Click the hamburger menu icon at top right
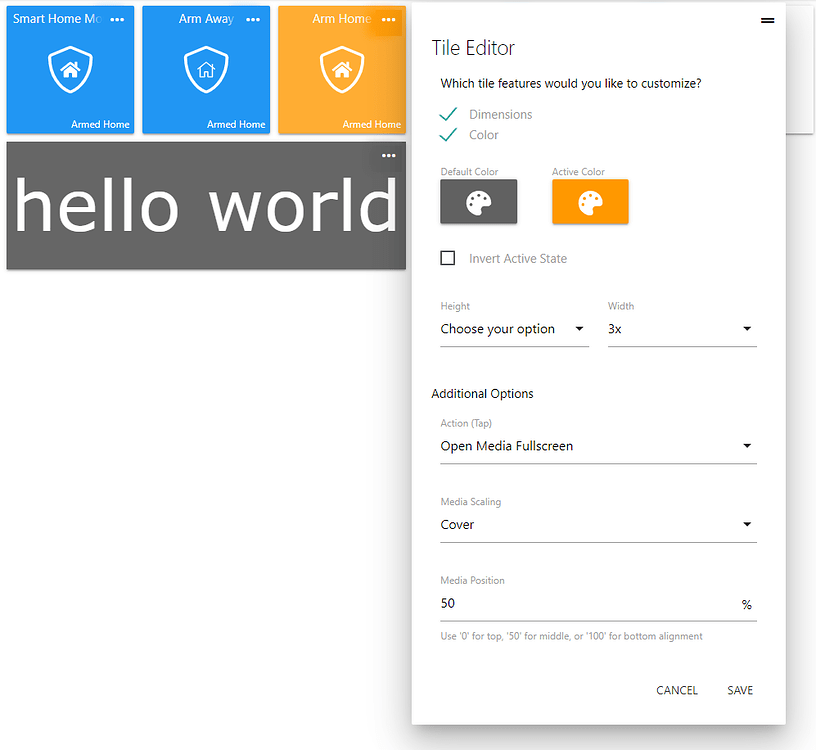This screenshot has height=750, width=816. [x=768, y=19]
